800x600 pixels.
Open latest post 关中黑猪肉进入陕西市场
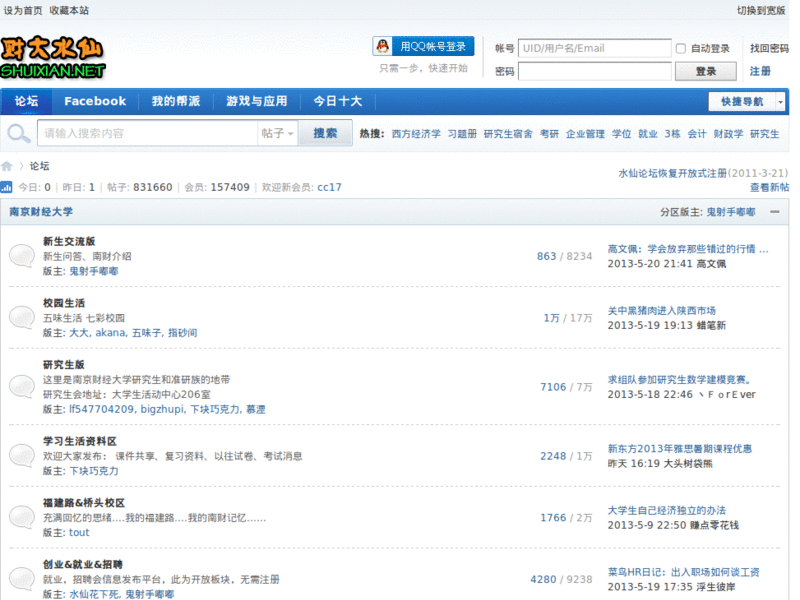tap(661, 311)
